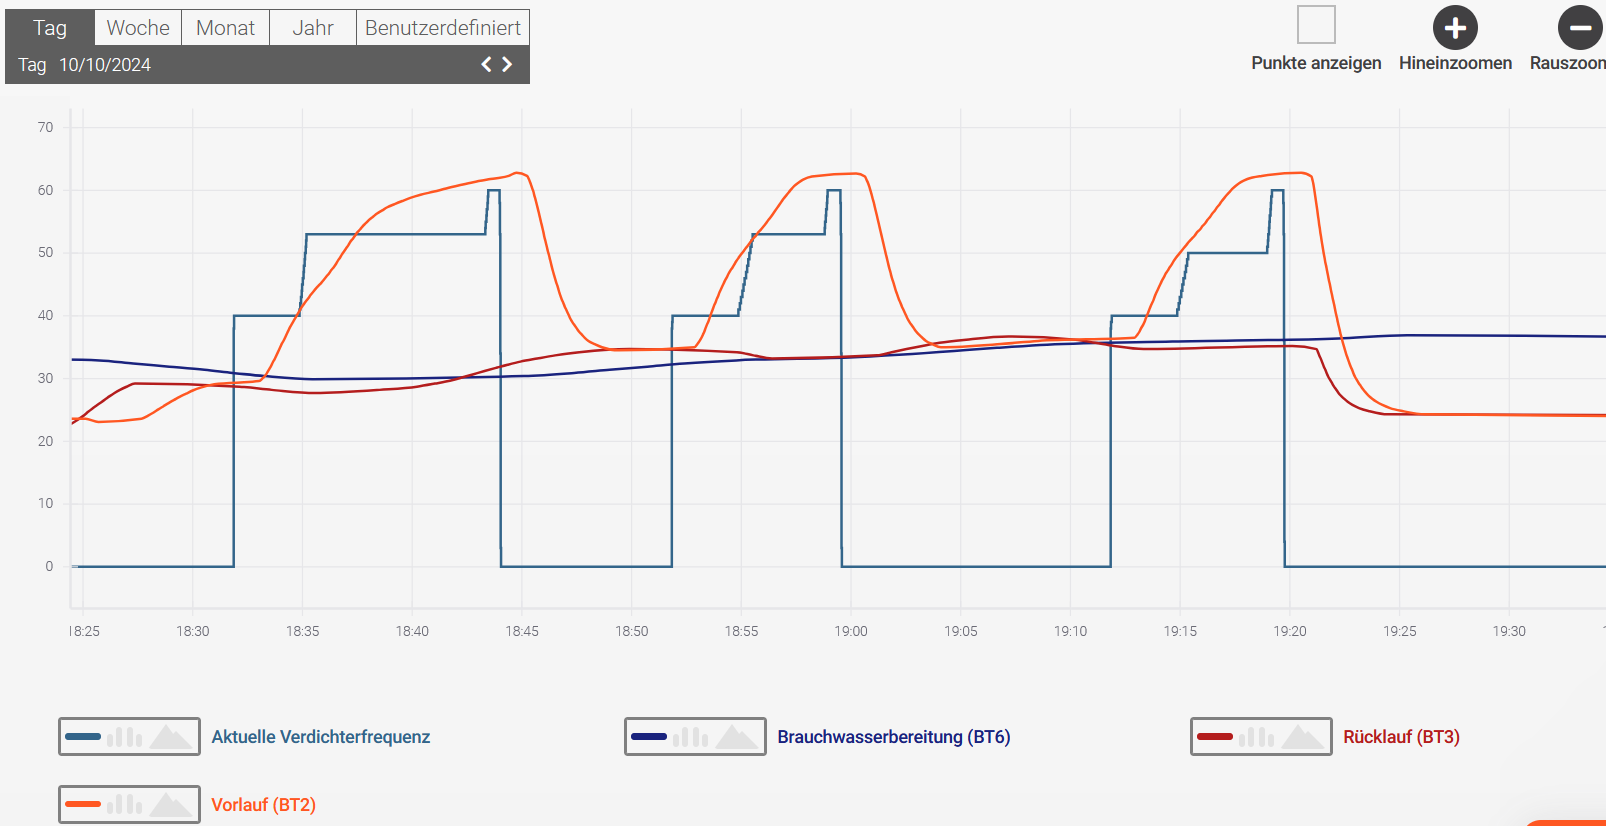Go to the previous day arrow
The width and height of the screenshot is (1606, 826).
[487, 64]
